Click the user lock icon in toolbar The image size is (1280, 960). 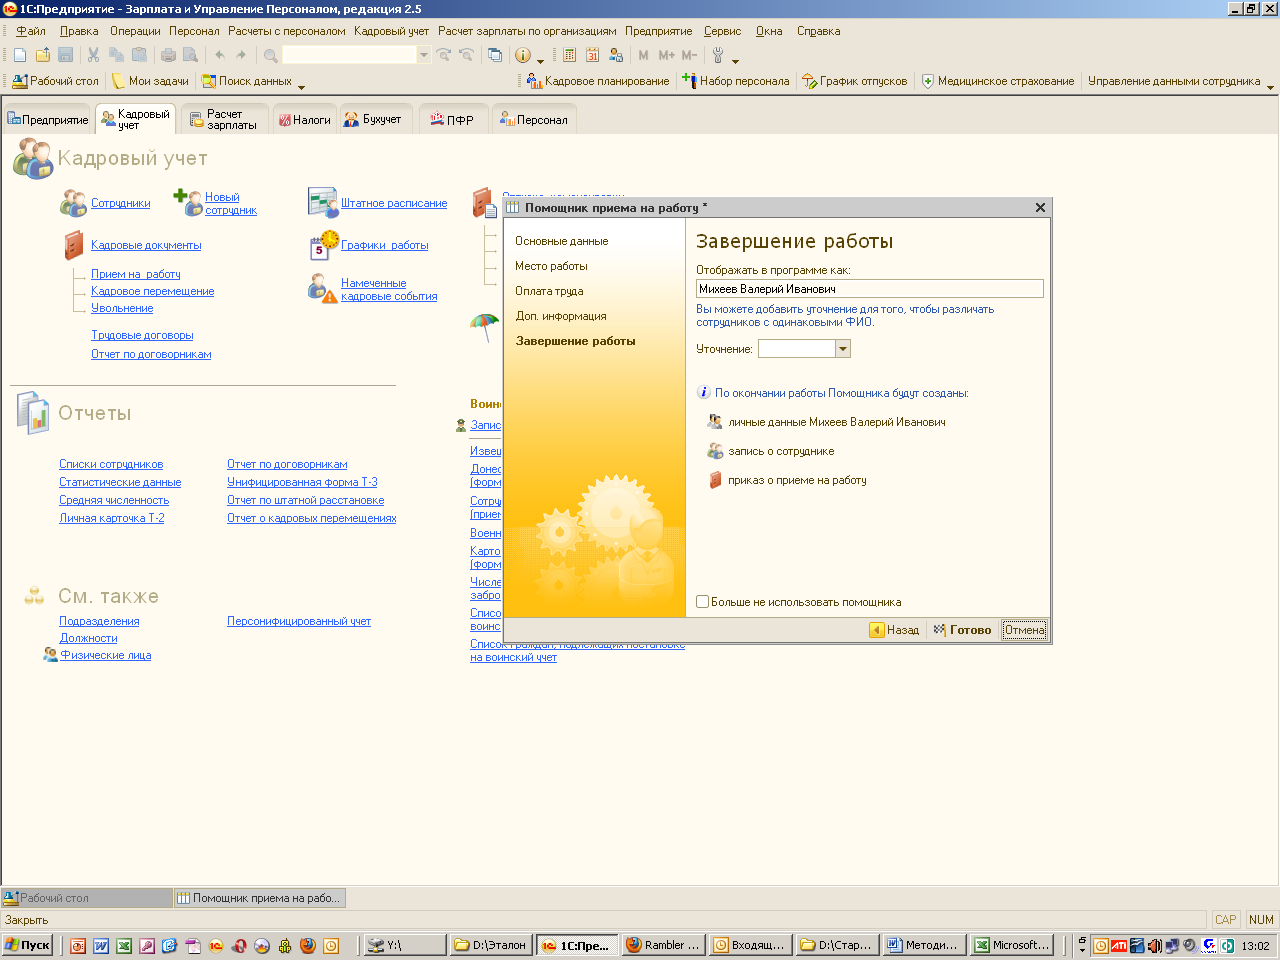[x=616, y=55]
